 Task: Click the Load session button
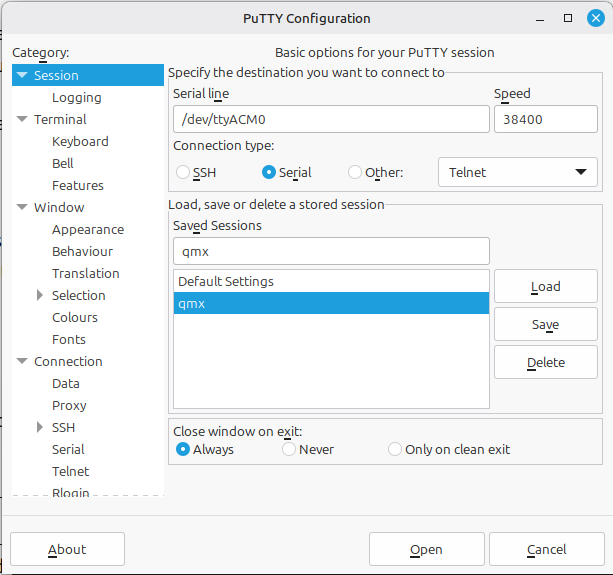[545, 286]
